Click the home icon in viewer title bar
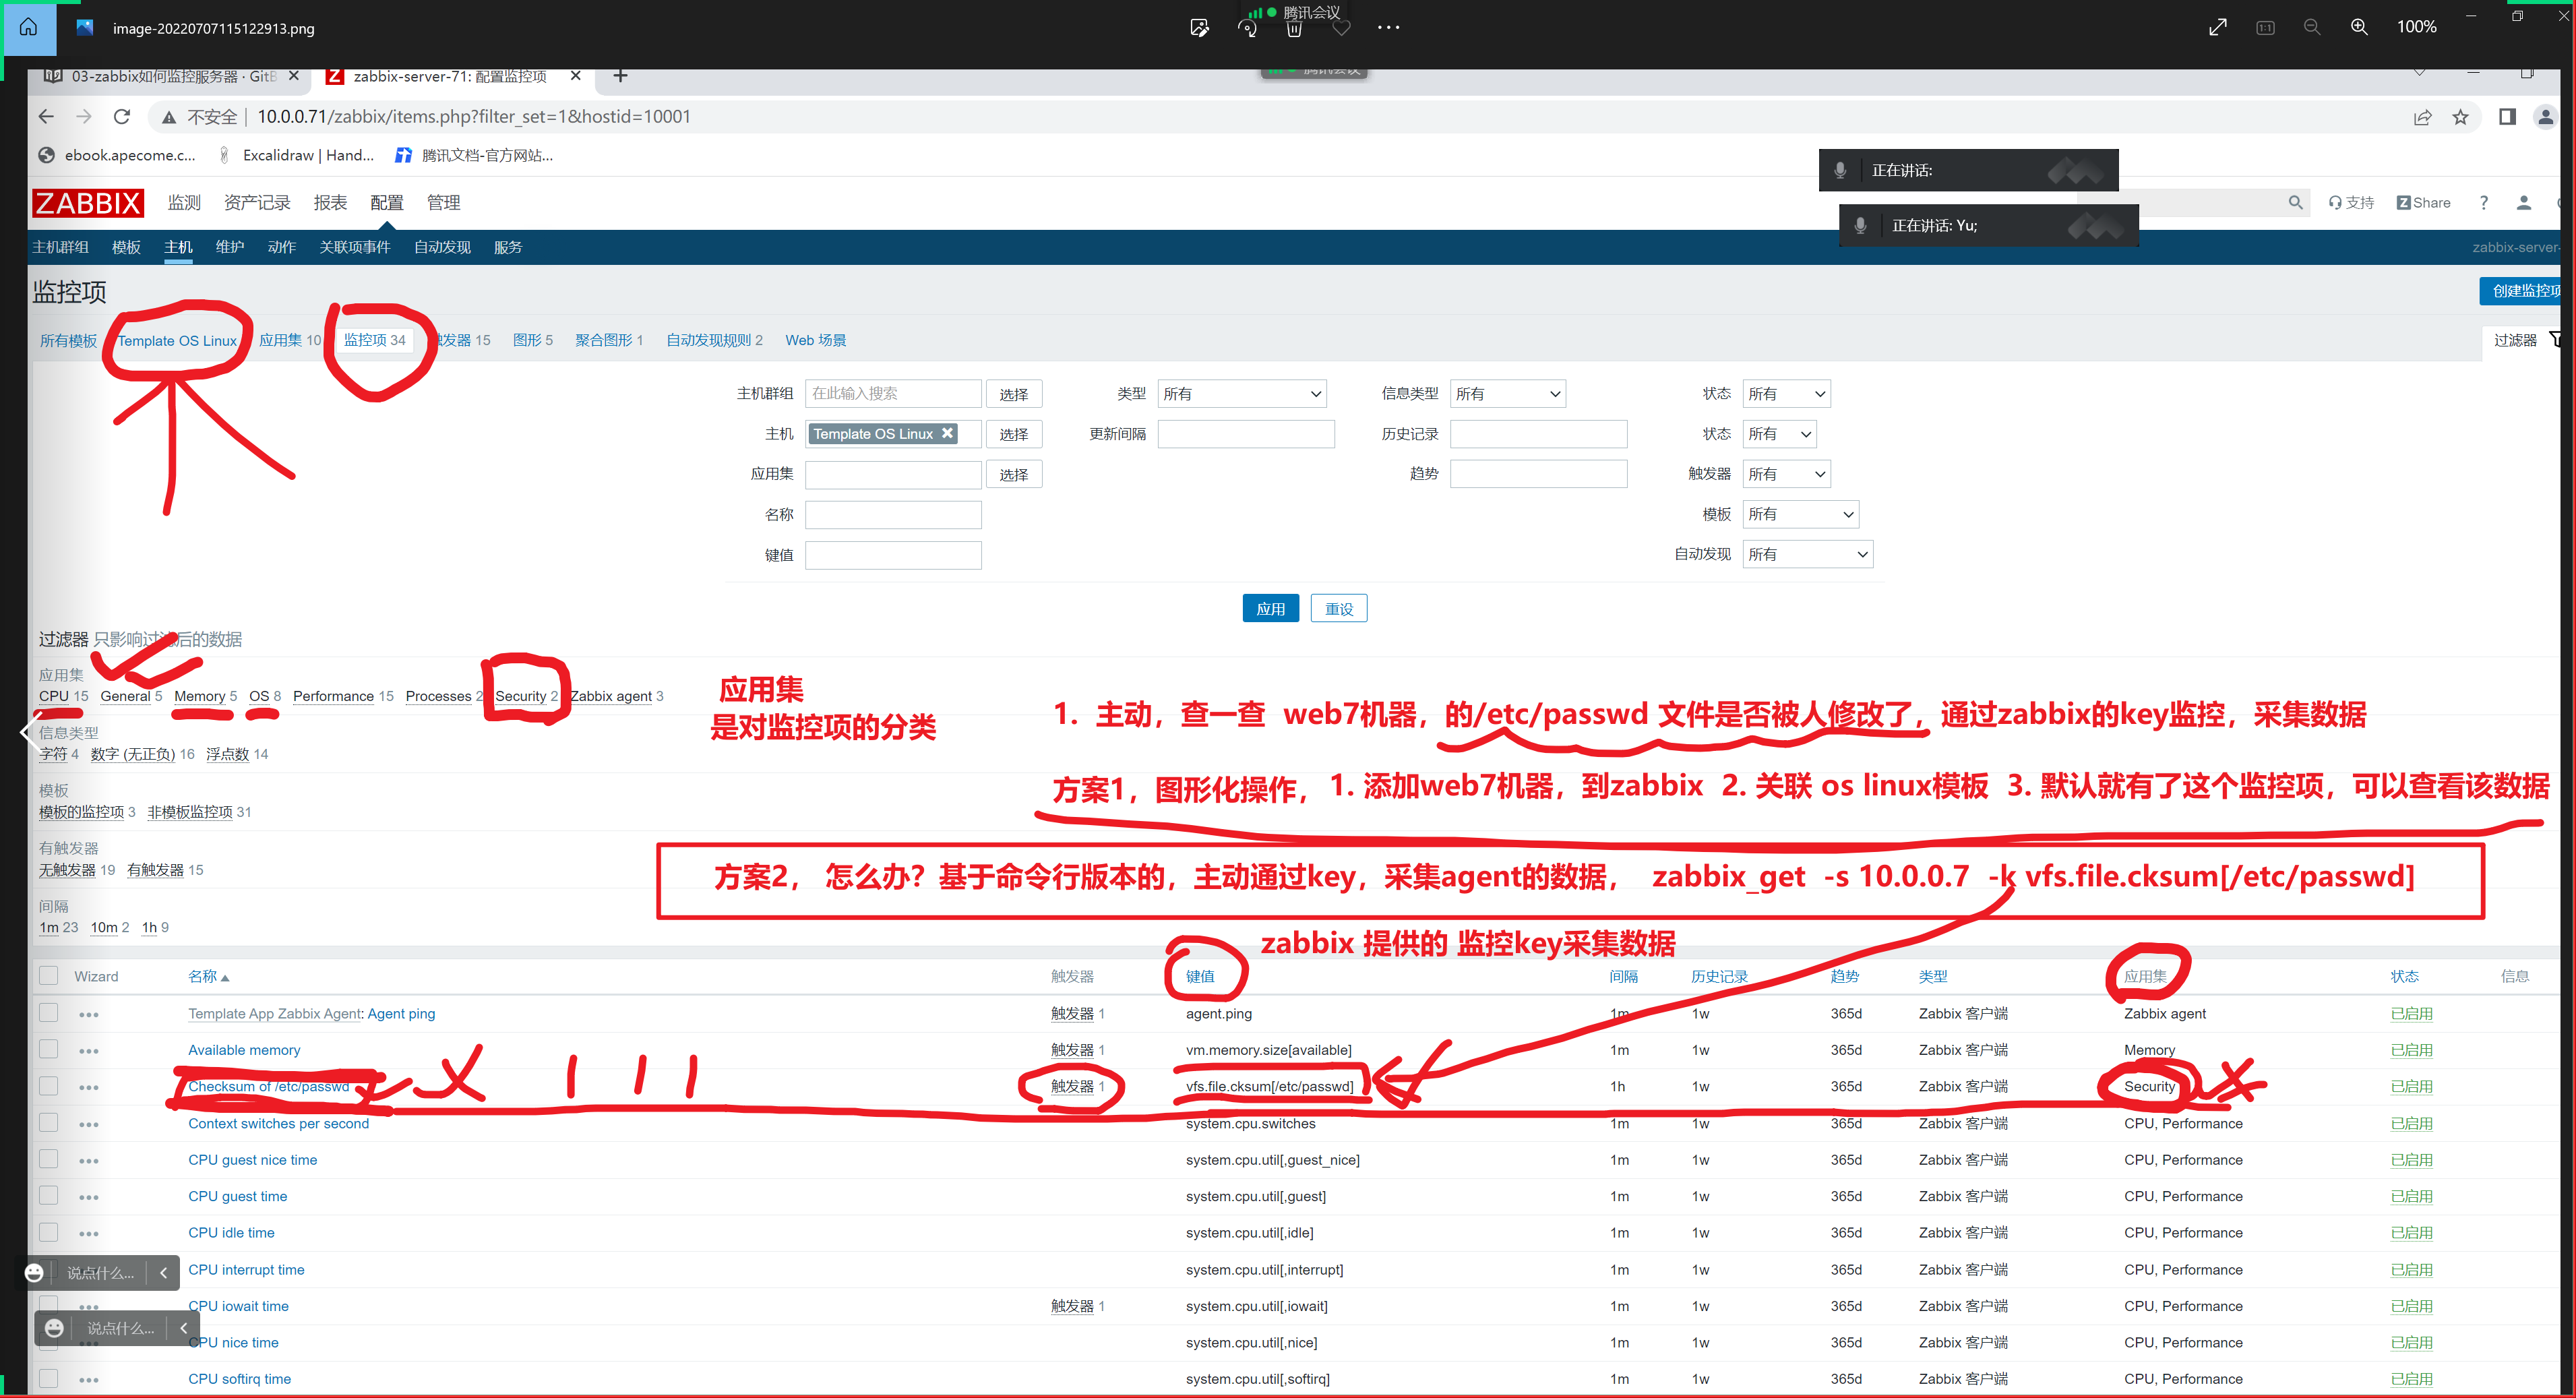Image resolution: width=2576 pixels, height=1398 pixels. [x=29, y=27]
